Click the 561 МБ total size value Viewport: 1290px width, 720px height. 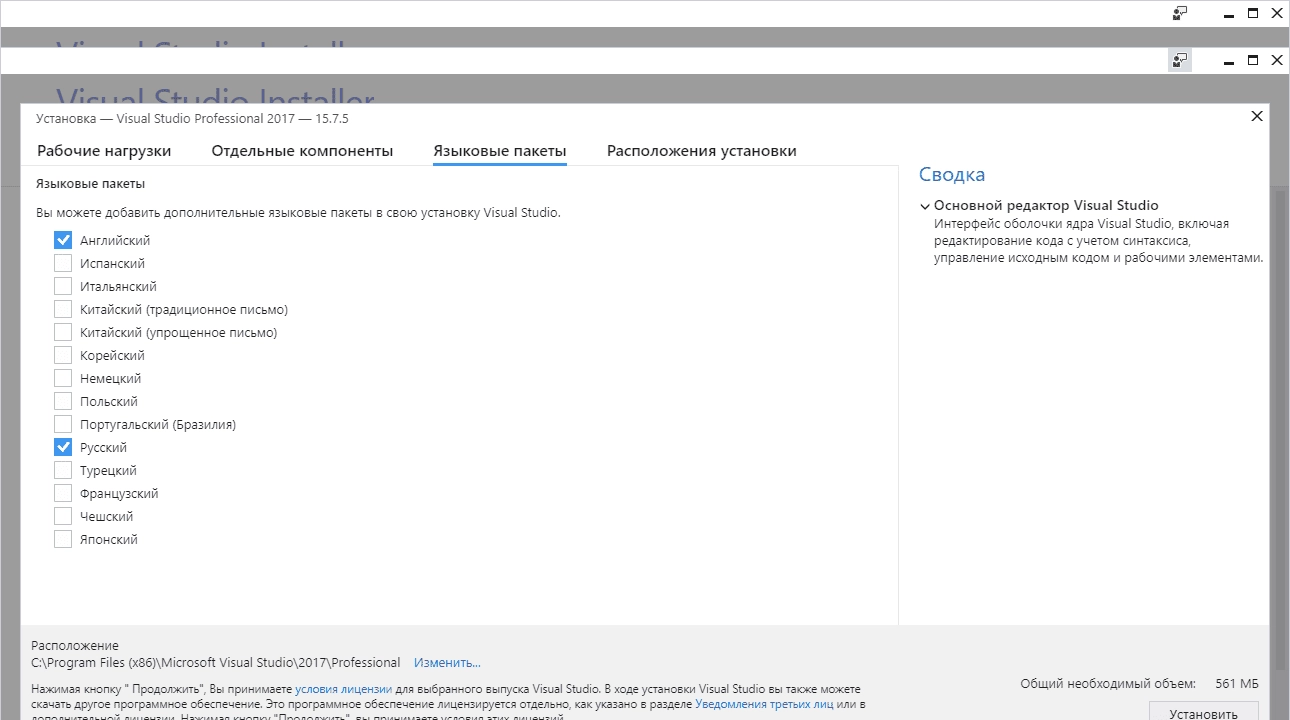[1237, 684]
